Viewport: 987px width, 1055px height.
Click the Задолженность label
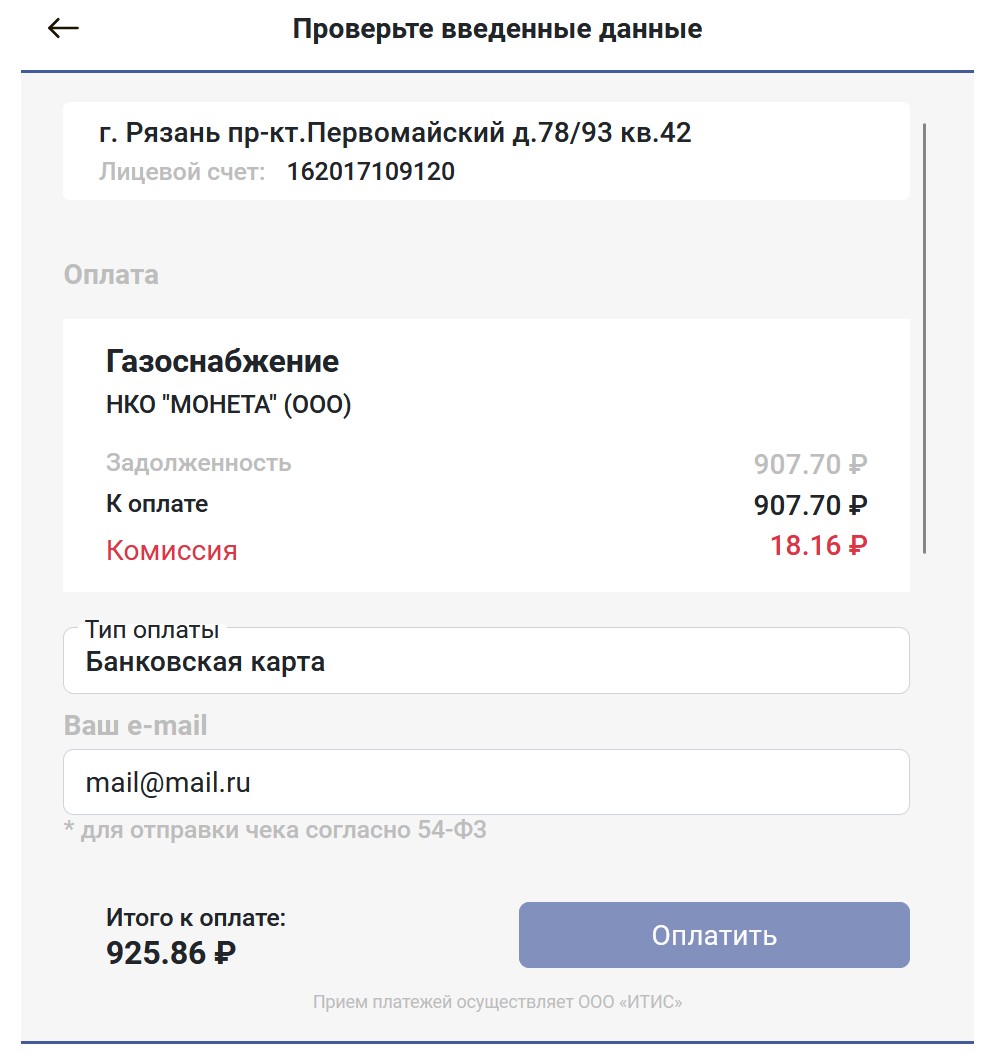(198, 463)
